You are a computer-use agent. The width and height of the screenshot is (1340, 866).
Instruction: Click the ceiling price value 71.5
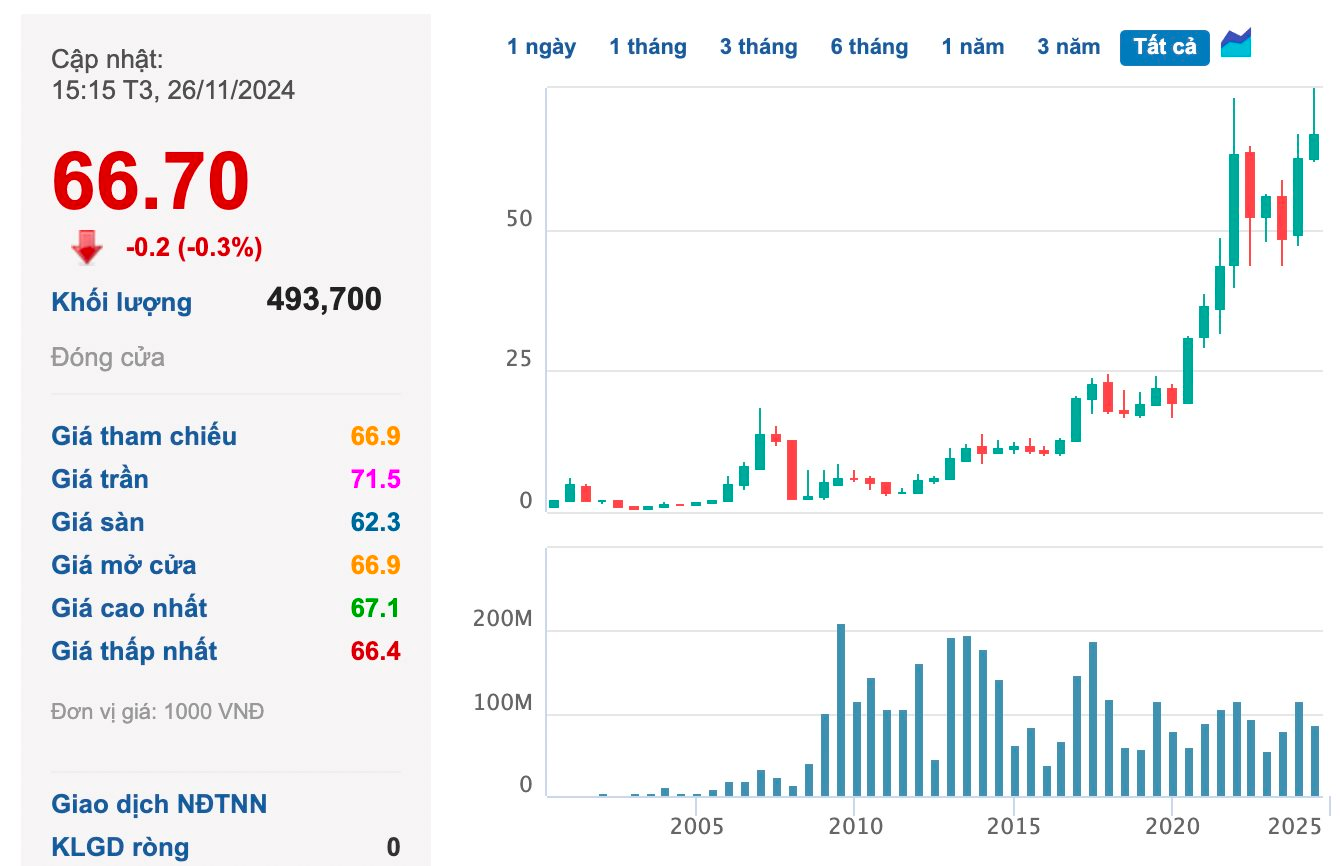click(375, 479)
